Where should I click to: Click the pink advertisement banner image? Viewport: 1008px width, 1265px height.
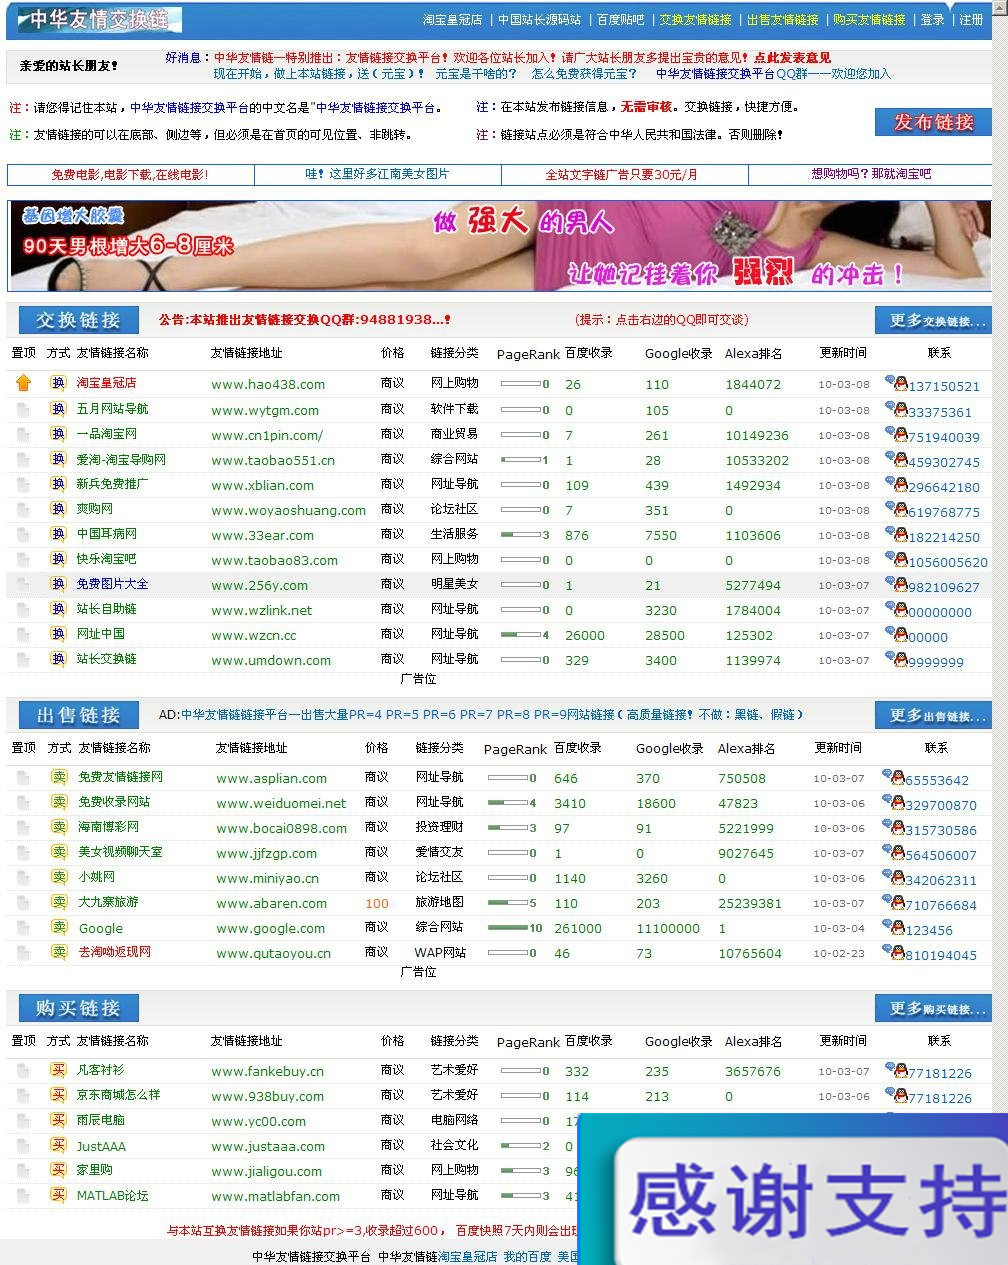(x=499, y=246)
